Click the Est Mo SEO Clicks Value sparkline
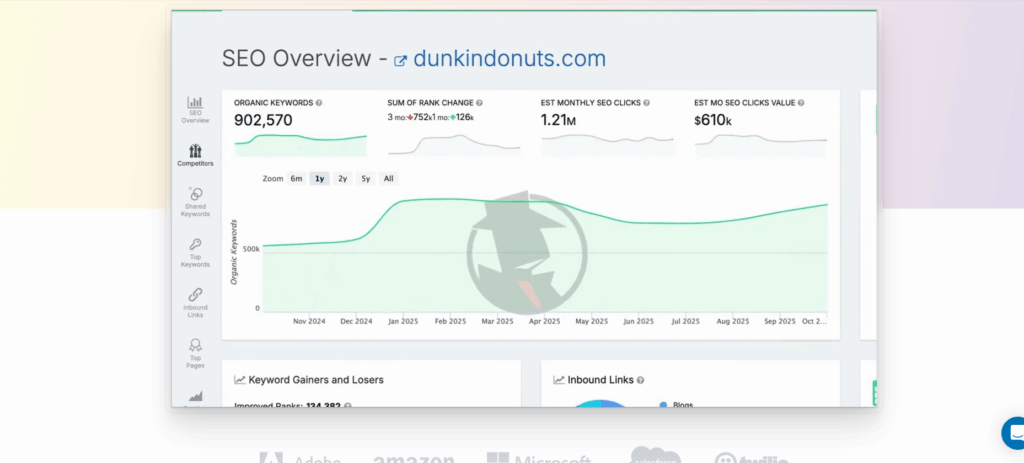This screenshot has height=463, width=1024. [761, 145]
